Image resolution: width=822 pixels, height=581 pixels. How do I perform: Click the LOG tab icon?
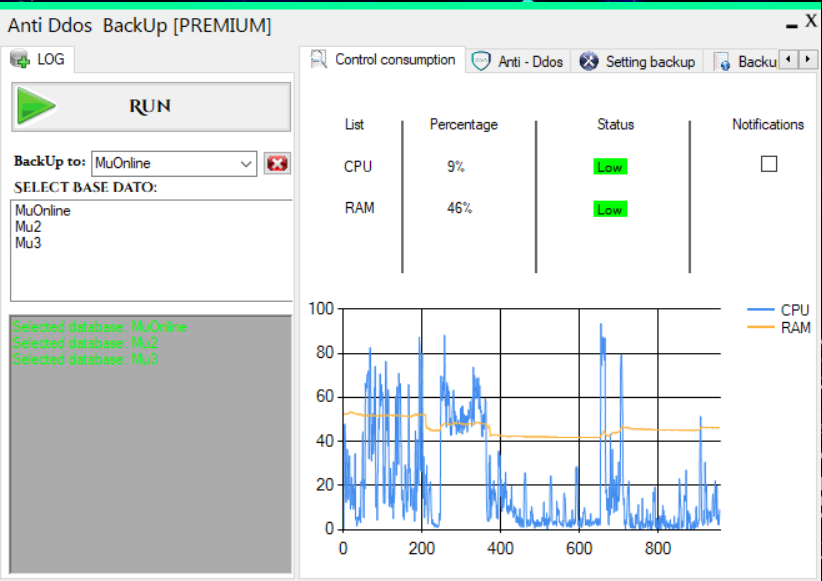[20, 60]
